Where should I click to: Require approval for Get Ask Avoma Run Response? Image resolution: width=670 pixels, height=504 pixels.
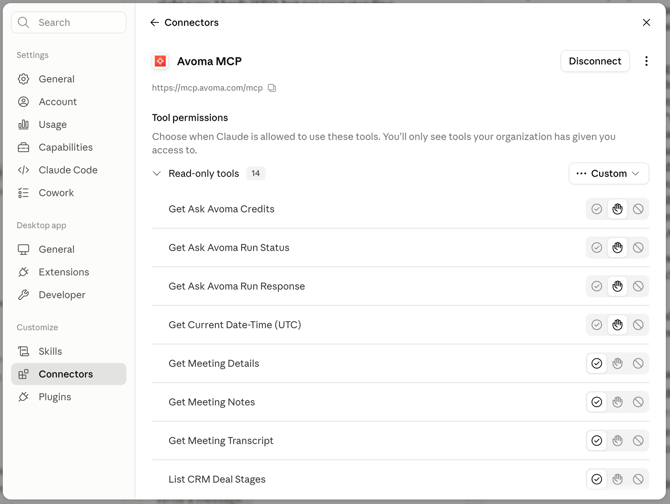coord(617,286)
